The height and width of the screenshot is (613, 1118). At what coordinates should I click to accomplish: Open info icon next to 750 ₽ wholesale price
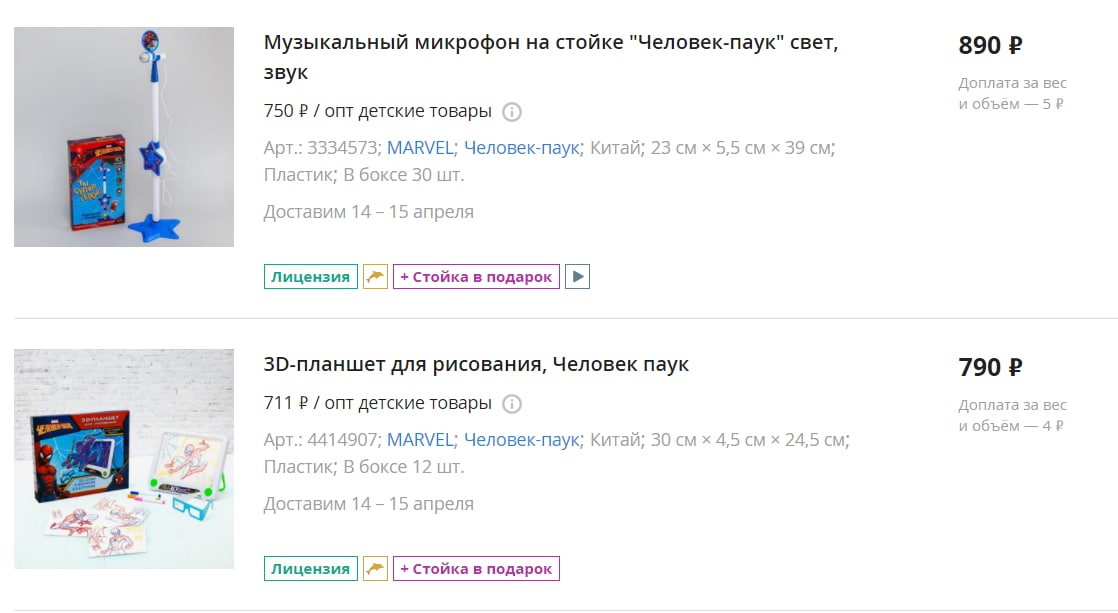coord(512,112)
